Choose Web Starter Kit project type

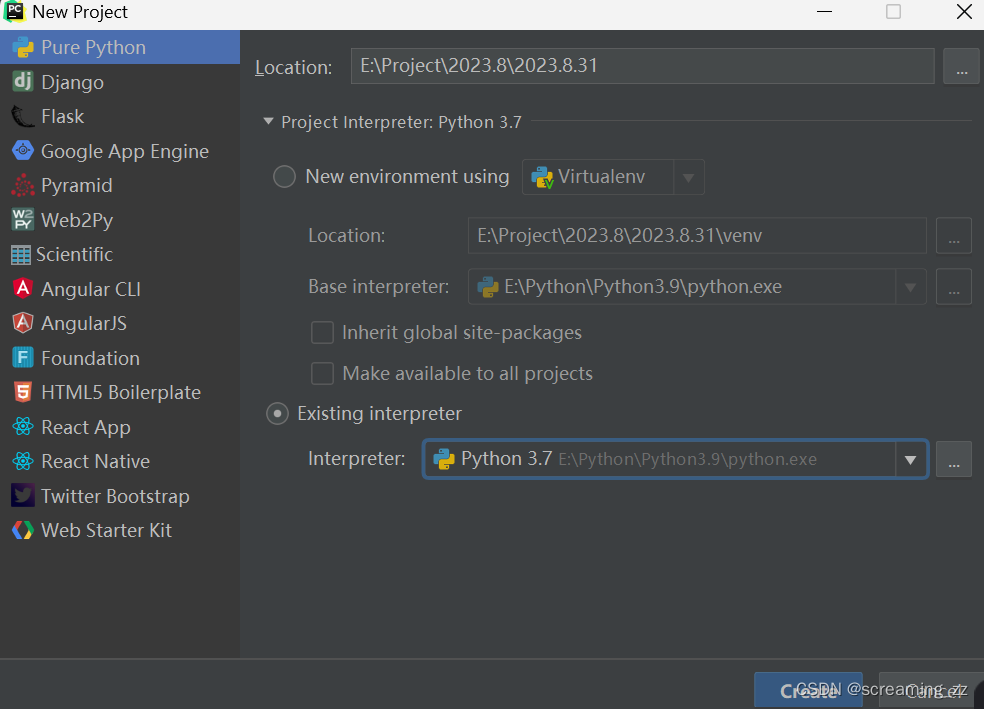point(120,530)
